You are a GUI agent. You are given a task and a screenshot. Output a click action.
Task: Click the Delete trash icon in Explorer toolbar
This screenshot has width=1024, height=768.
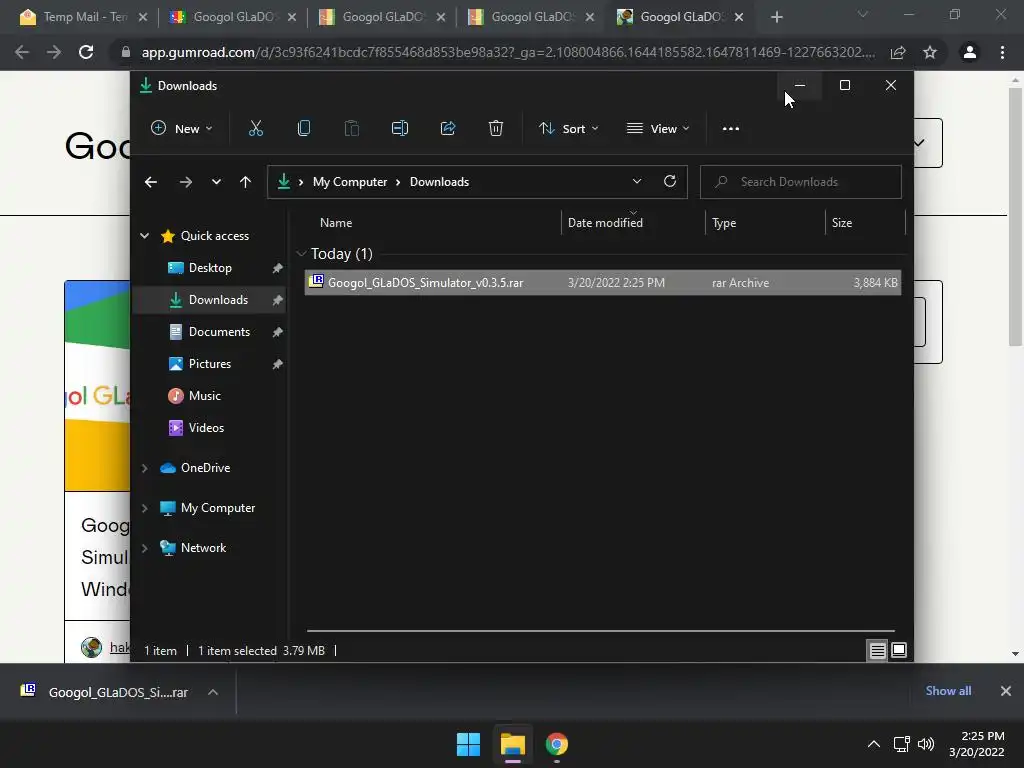496,129
